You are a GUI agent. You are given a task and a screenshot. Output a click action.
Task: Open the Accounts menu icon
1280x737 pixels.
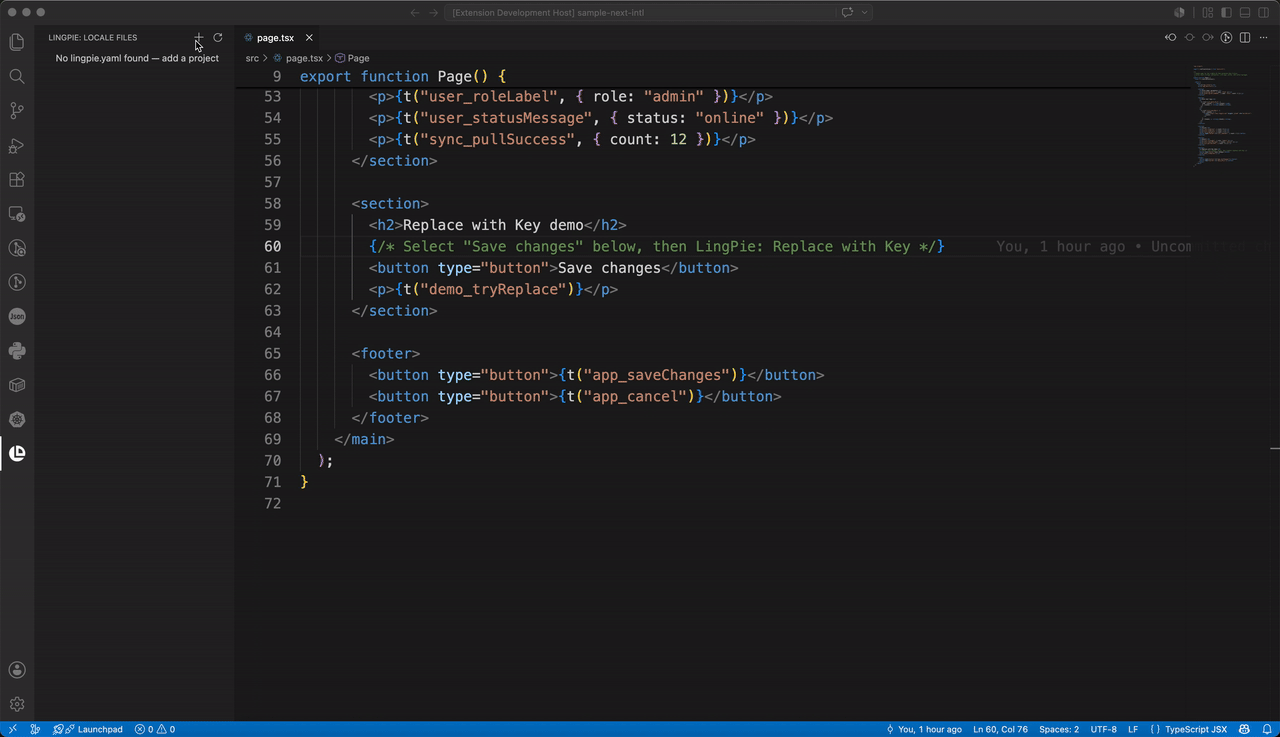coord(16,670)
